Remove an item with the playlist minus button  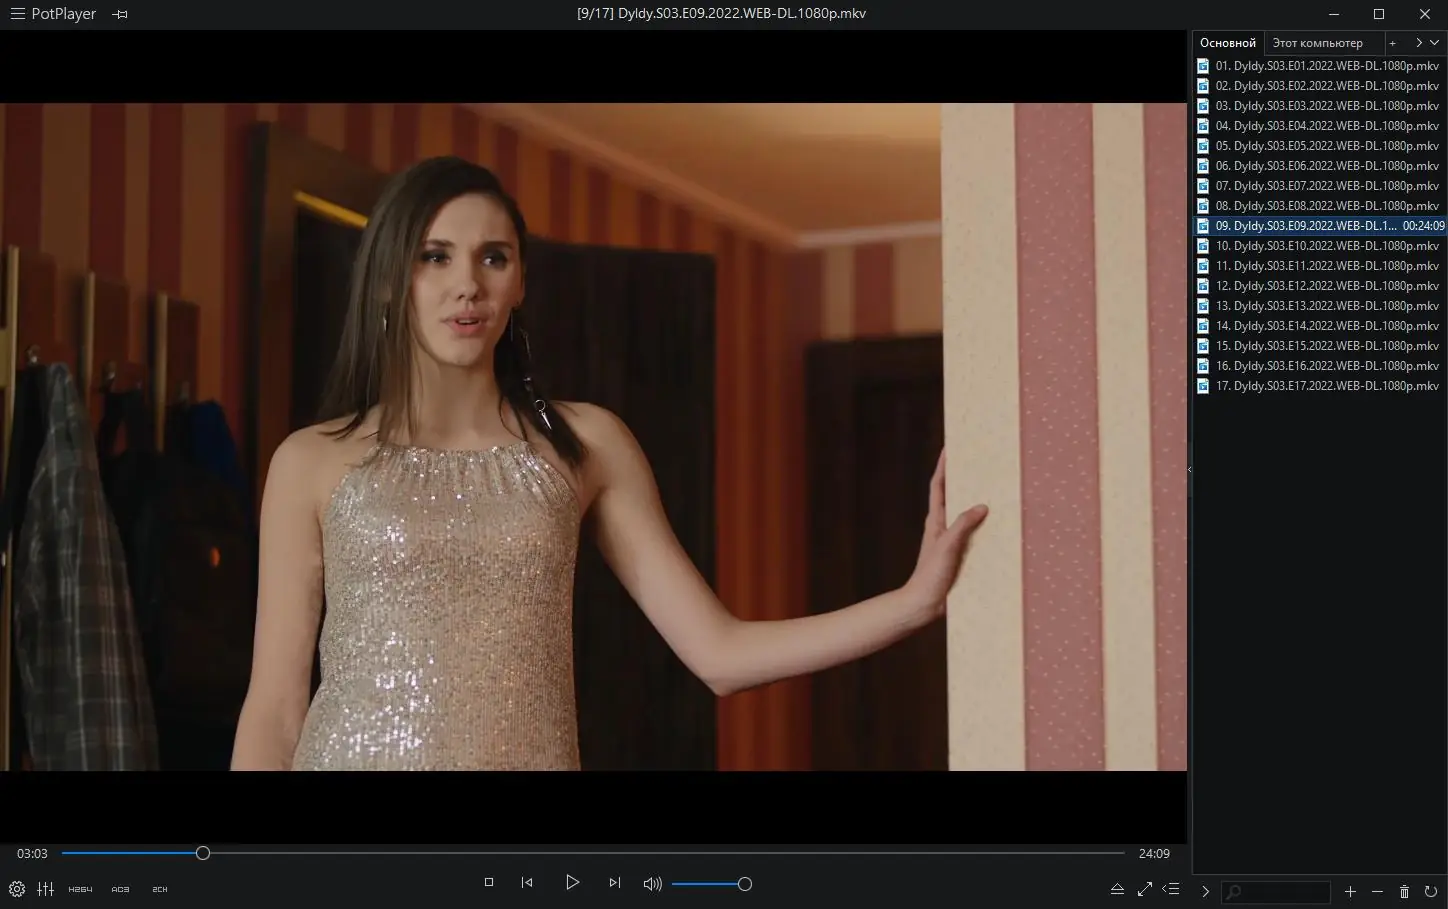pyautogui.click(x=1377, y=891)
